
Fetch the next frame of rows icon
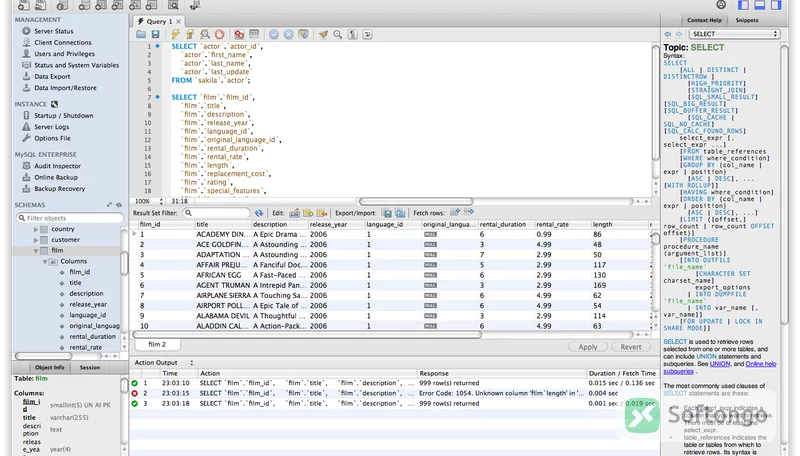click(455, 212)
